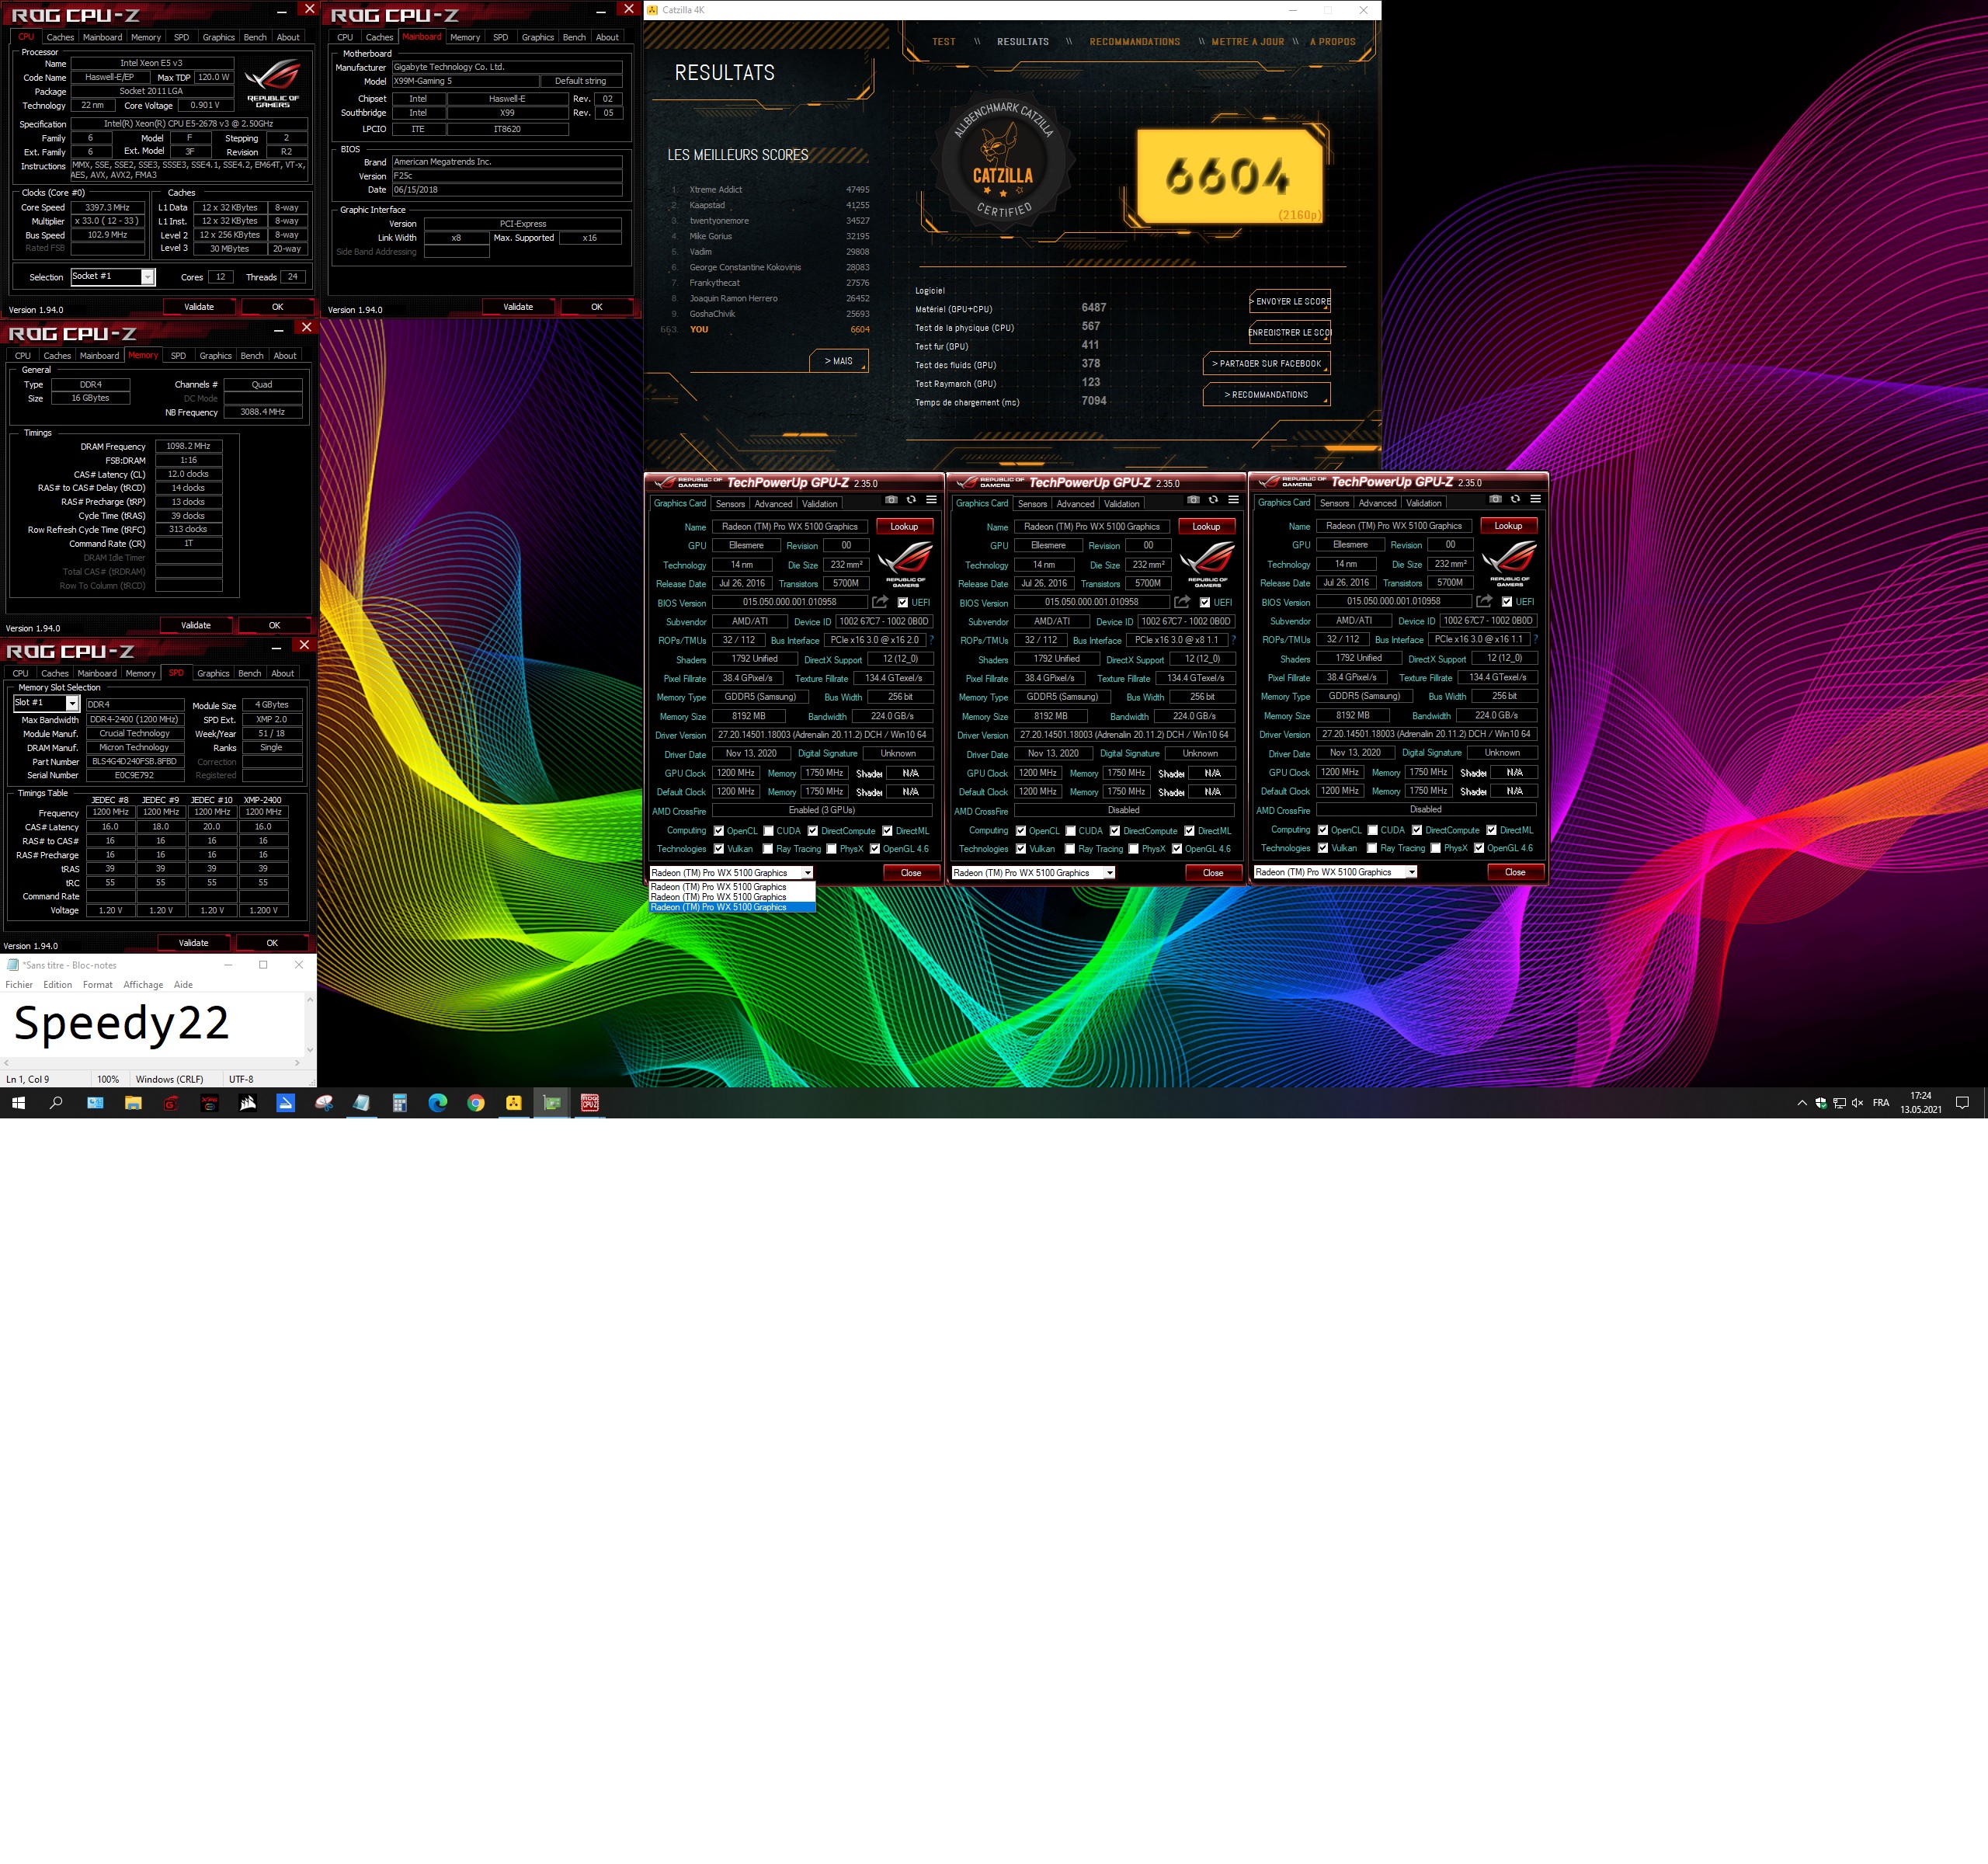Click Lookup button in left GPU-Z window
Screen dimensions: 1988x1864
tap(904, 526)
